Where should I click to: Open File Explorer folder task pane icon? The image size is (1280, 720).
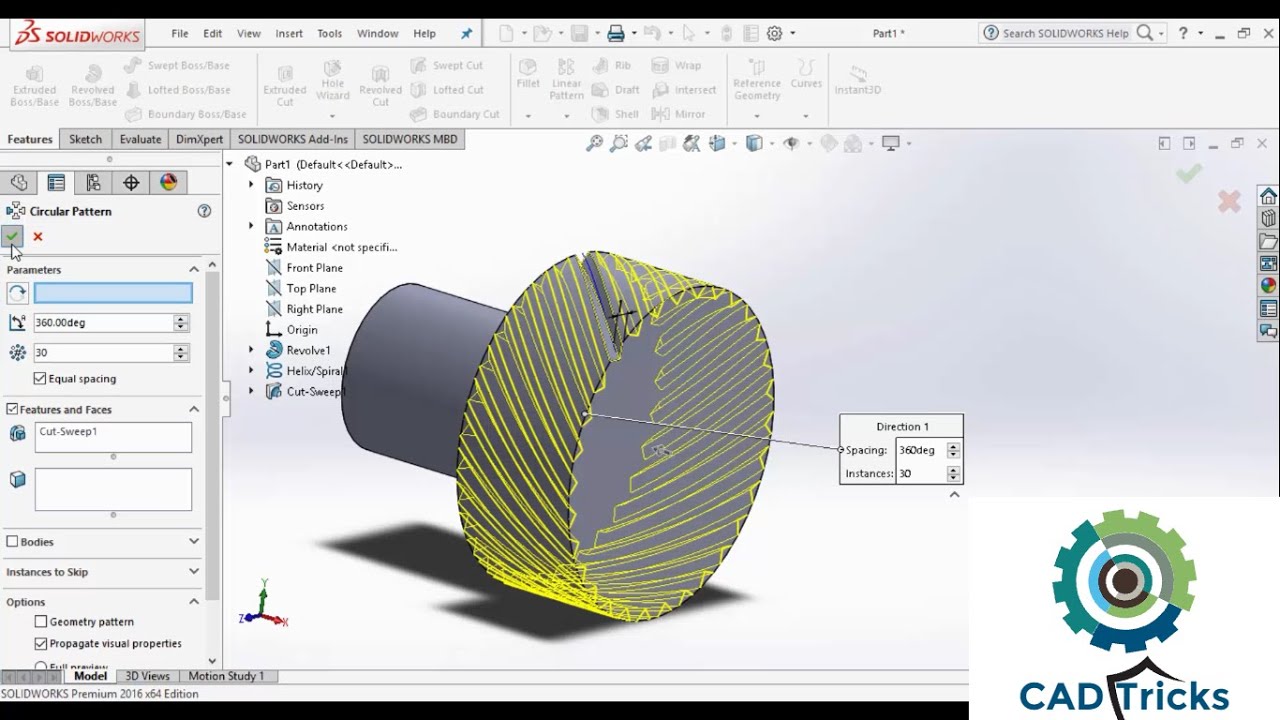1268,241
